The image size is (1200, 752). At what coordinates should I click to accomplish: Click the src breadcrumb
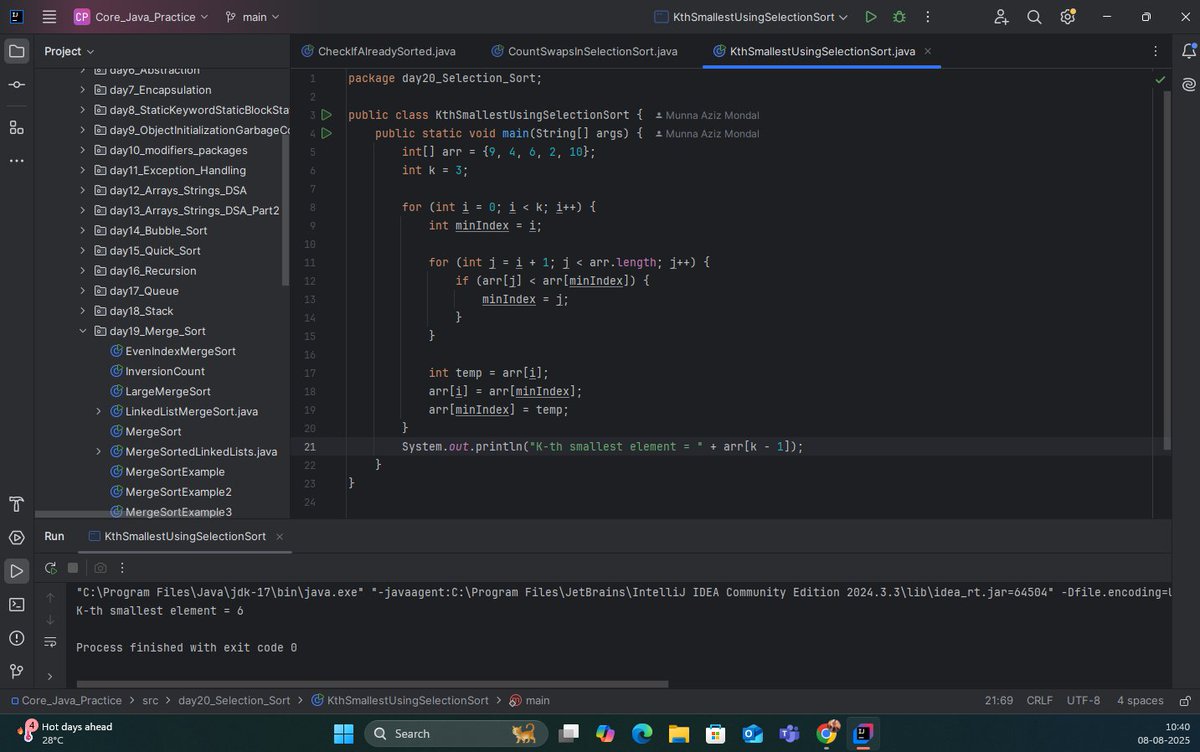point(150,700)
